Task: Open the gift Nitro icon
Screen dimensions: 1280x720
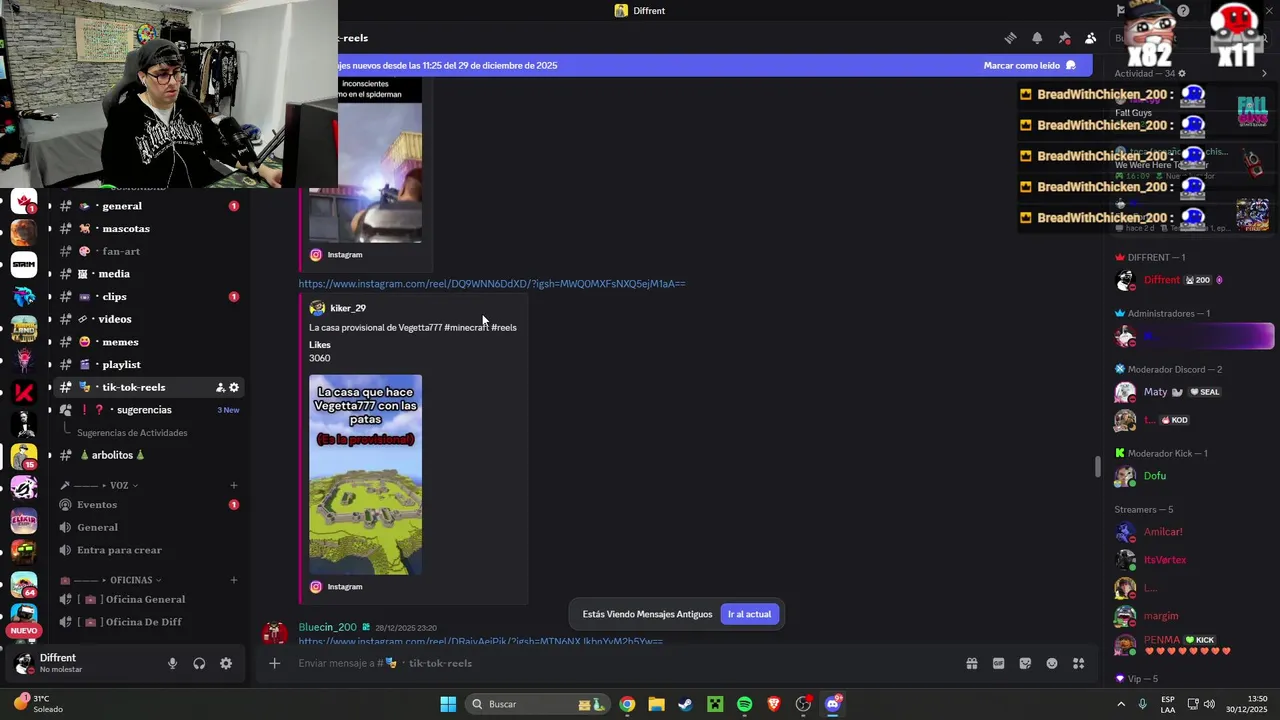Action: pyautogui.click(x=971, y=663)
